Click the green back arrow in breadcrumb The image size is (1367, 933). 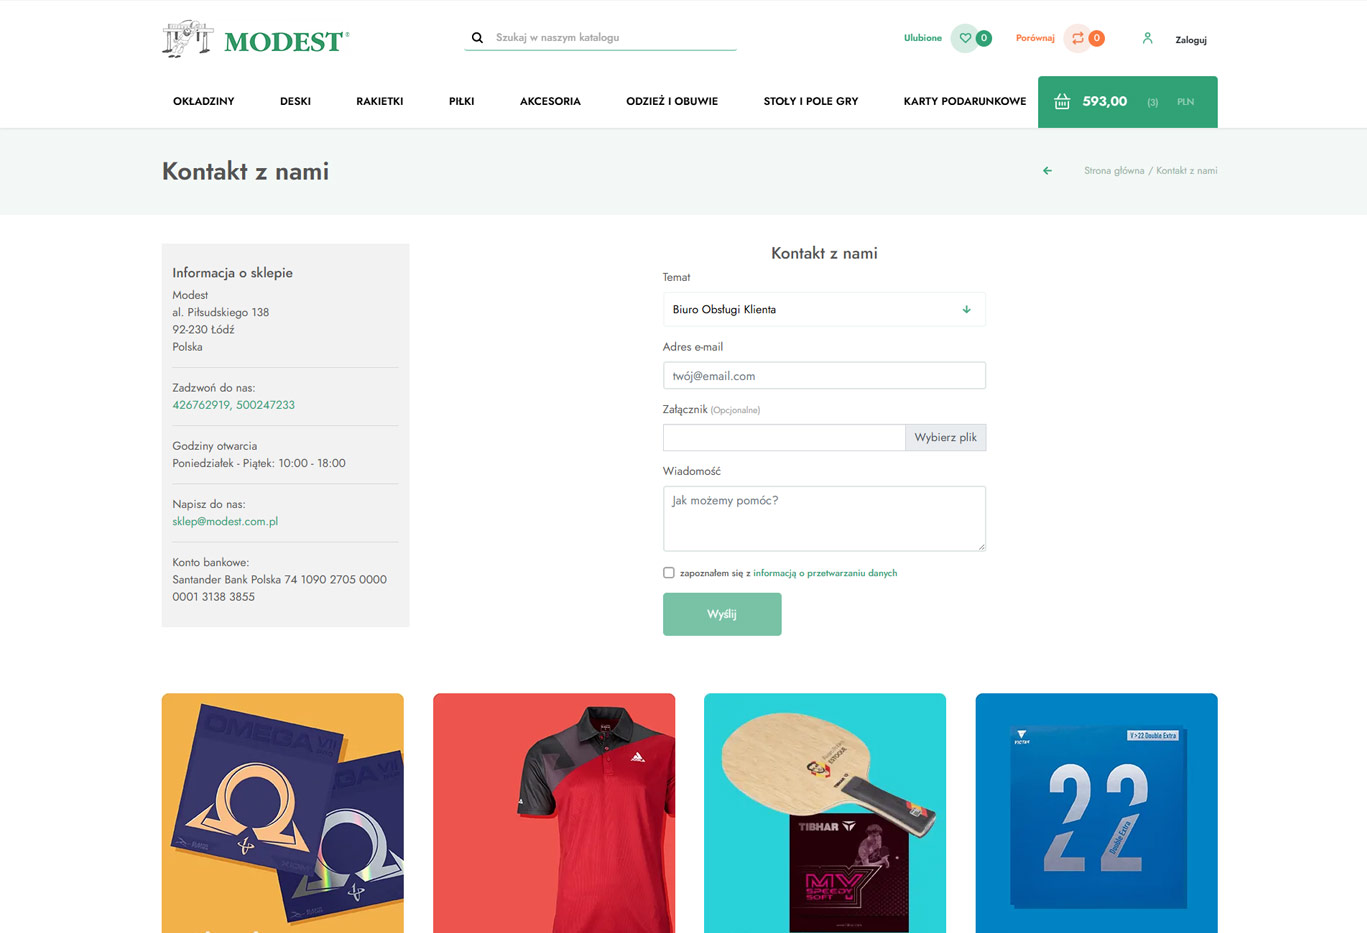pos(1047,171)
